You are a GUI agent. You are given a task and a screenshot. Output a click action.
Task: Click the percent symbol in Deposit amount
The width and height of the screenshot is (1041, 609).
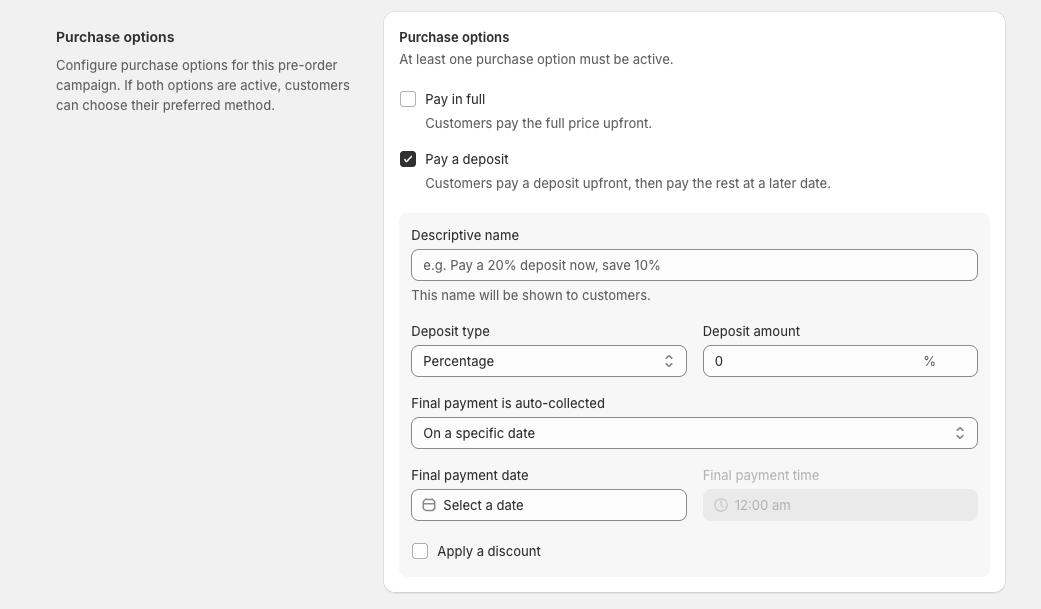pyautogui.click(x=929, y=361)
